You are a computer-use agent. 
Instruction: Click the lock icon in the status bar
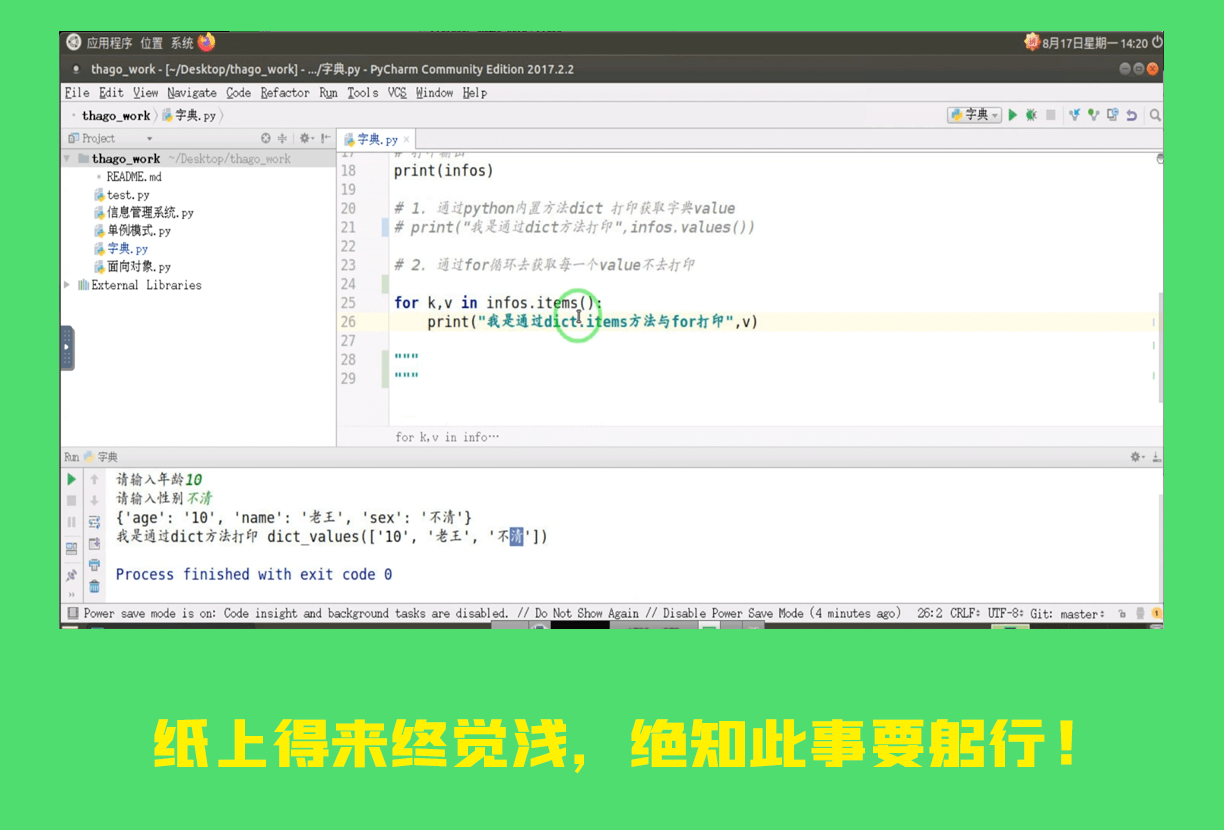click(x=1122, y=613)
